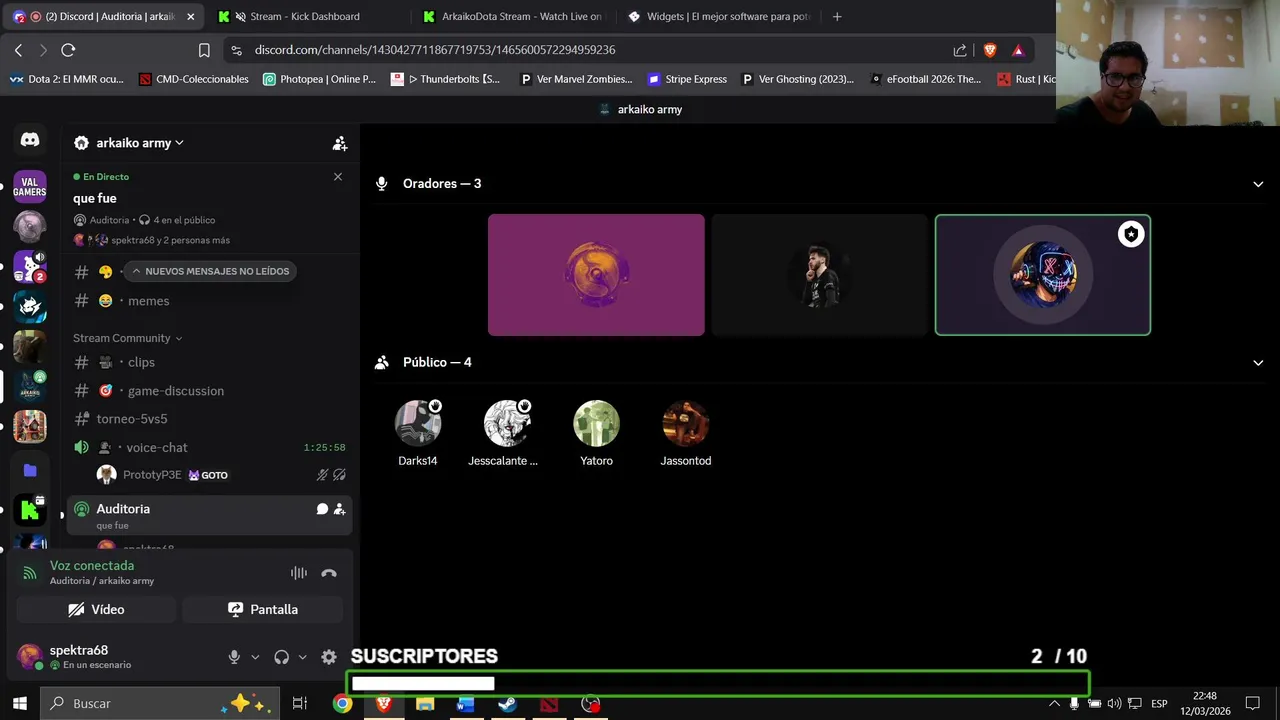Open audience member Yatoro
The width and height of the screenshot is (1280, 720).
(x=596, y=433)
